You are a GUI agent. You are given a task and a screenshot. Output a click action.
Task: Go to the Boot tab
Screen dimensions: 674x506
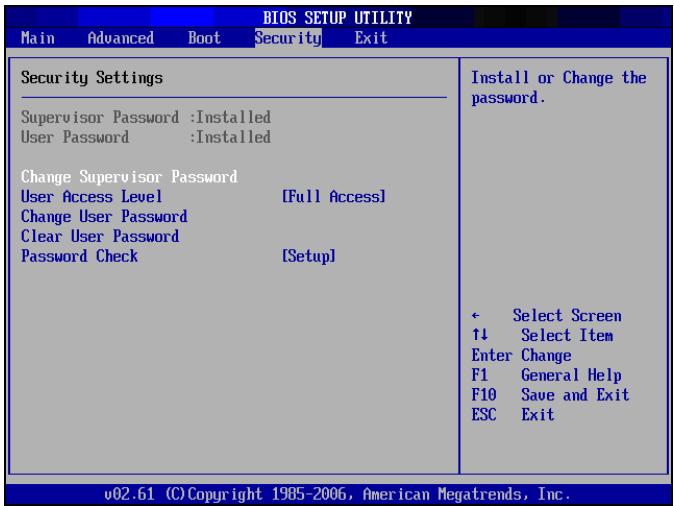tap(204, 38)
